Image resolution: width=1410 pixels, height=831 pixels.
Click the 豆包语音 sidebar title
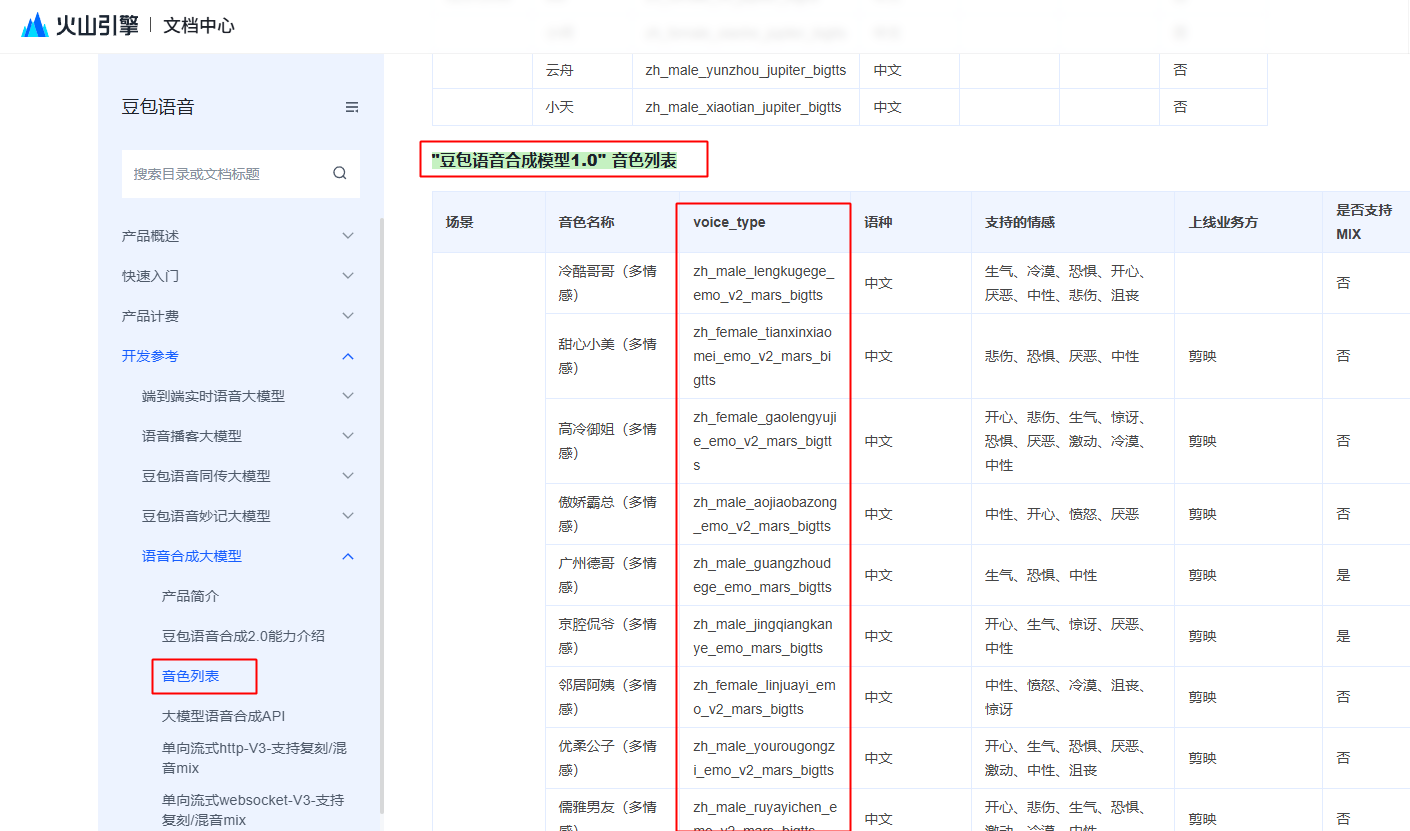158,108
